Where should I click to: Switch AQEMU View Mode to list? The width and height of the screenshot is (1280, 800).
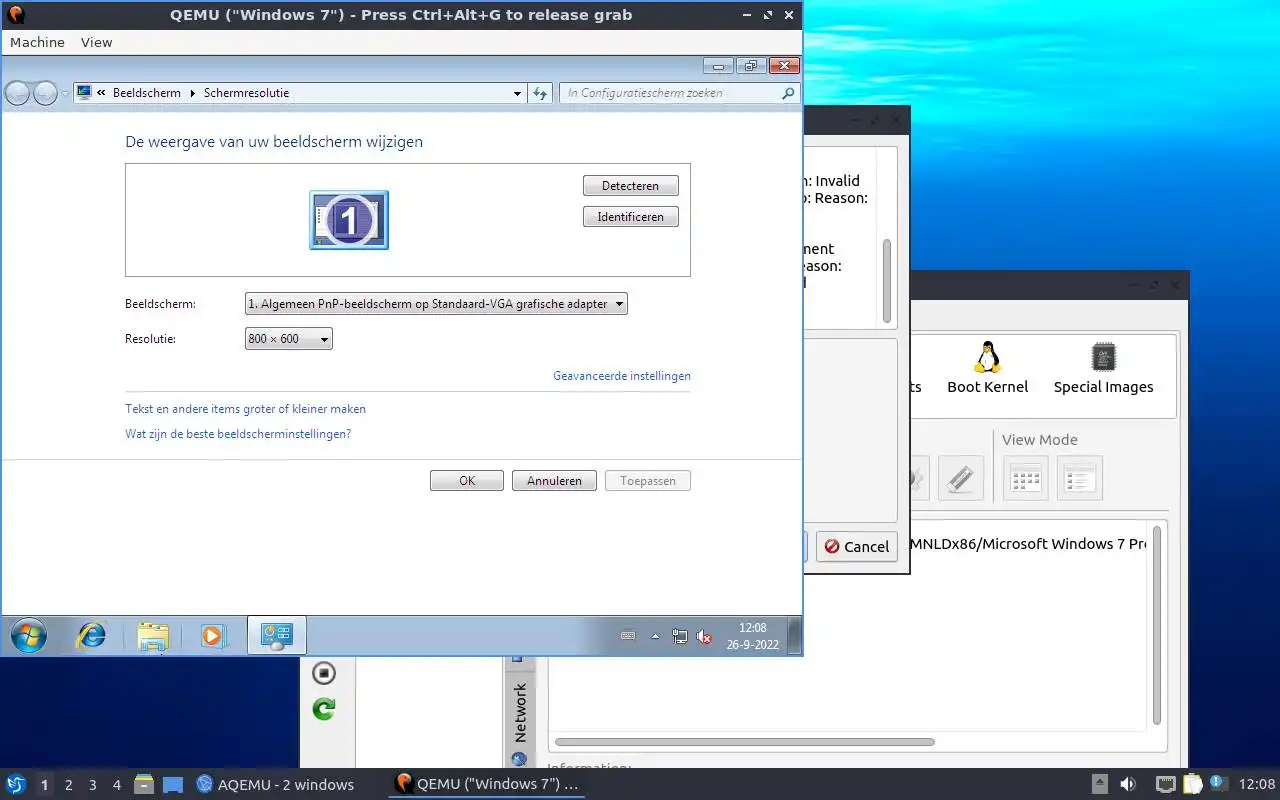click(x=1079, y=478)
